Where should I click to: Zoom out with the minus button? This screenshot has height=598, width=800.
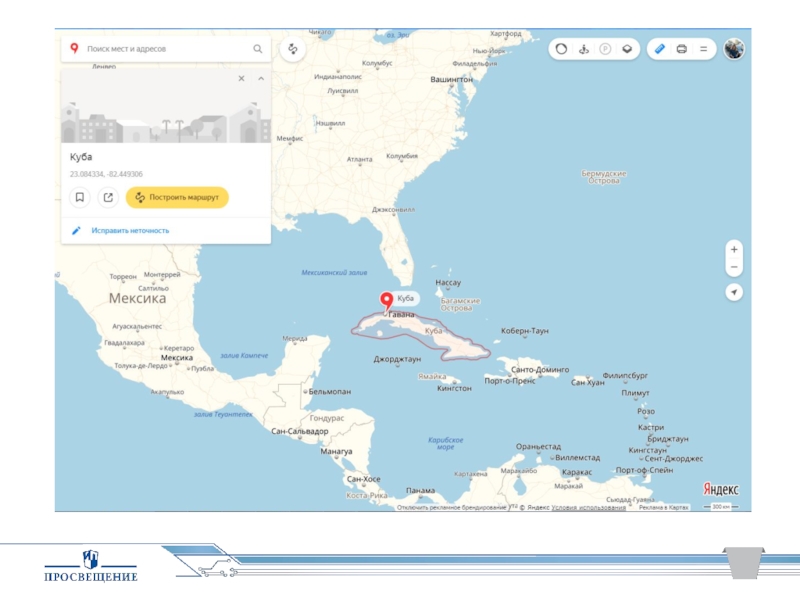[x=734, y=267]
